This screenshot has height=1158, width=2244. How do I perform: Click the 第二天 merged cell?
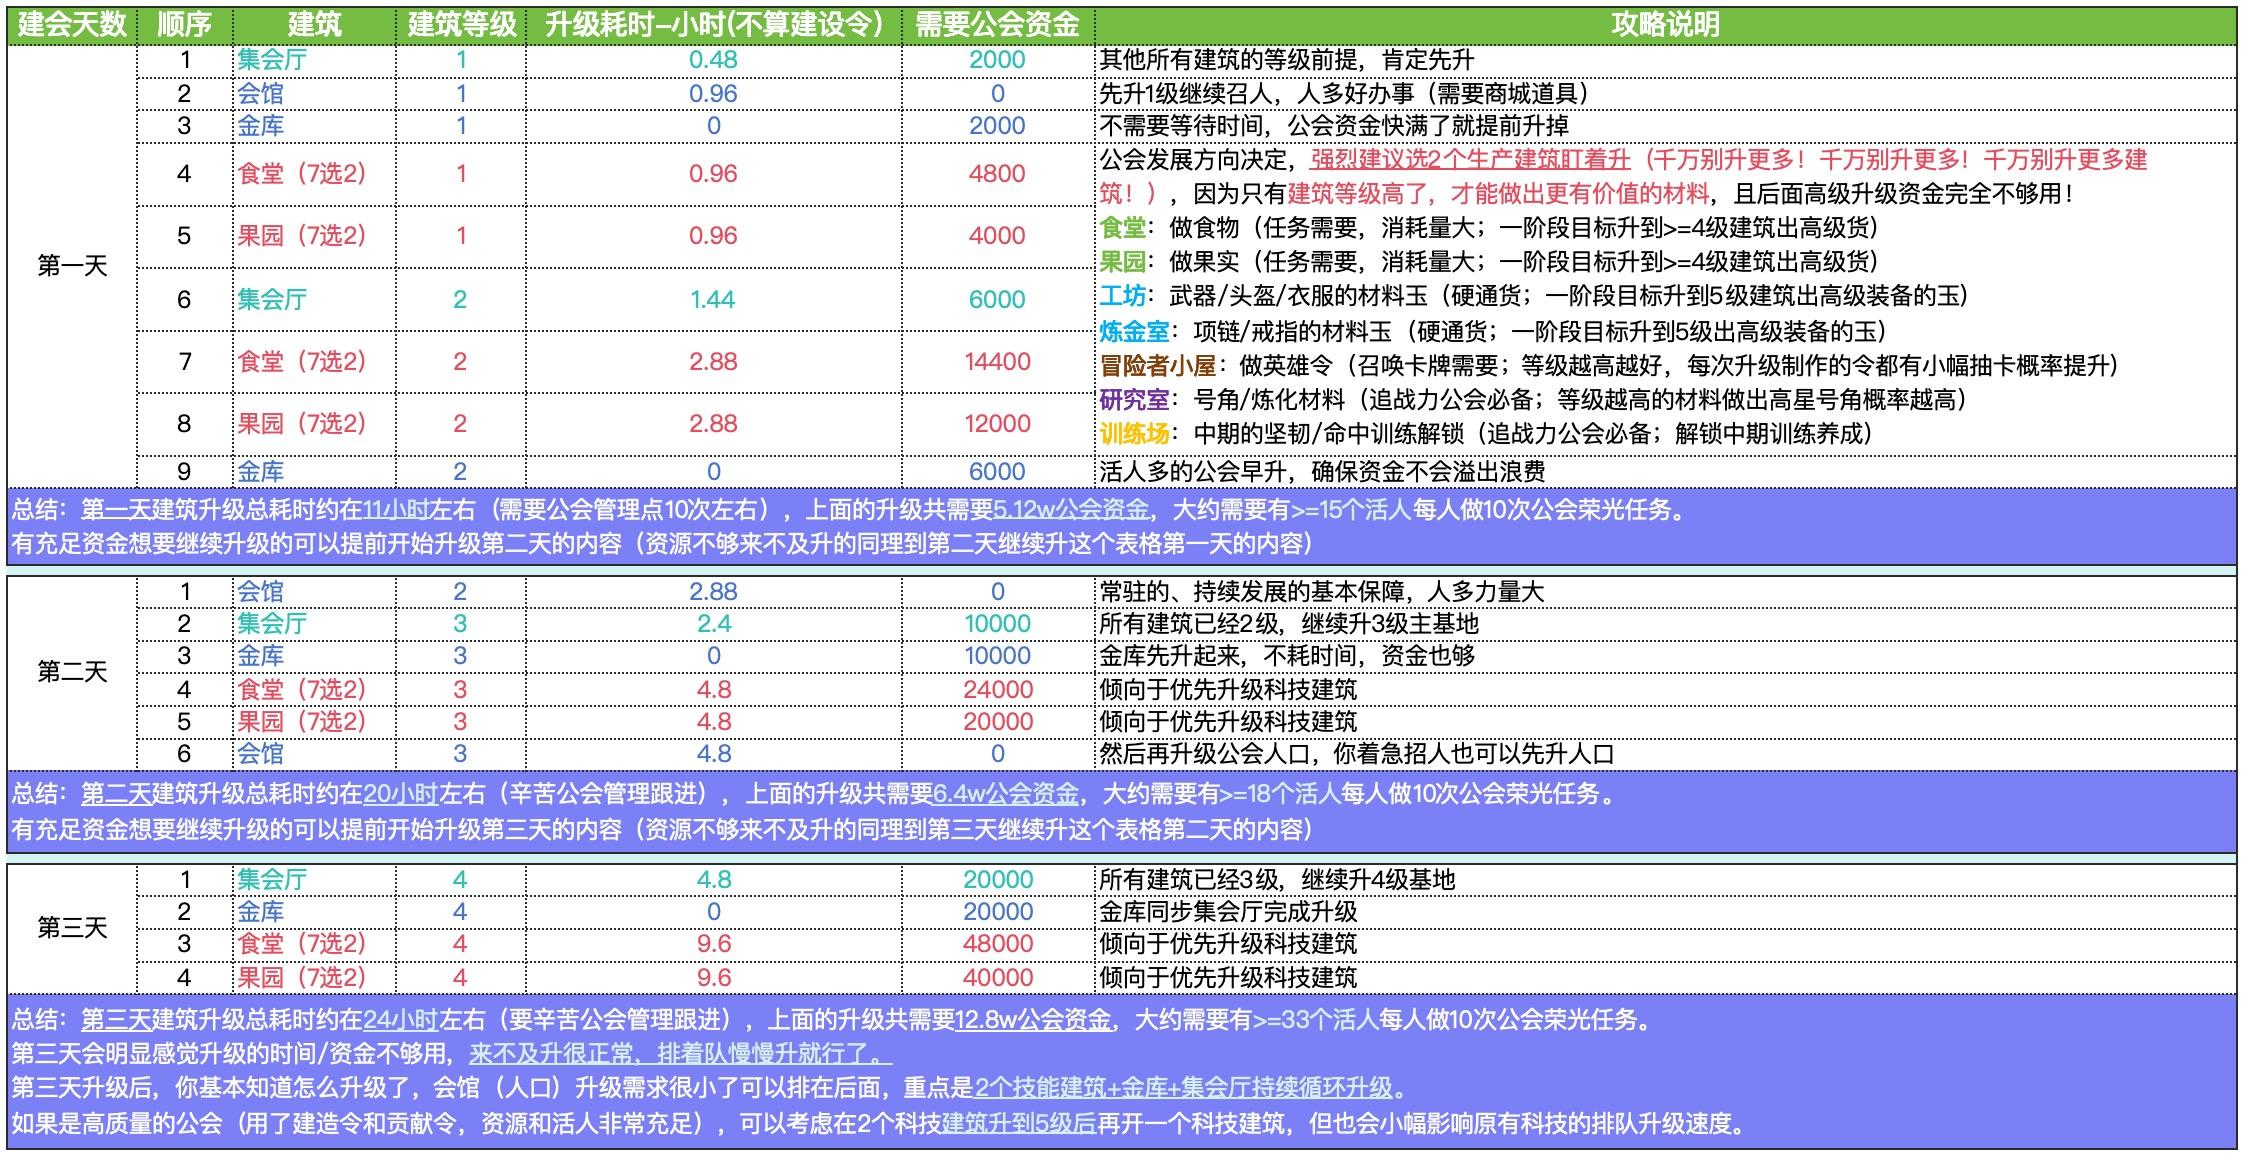pyautogui.click(x=72, y=672)
